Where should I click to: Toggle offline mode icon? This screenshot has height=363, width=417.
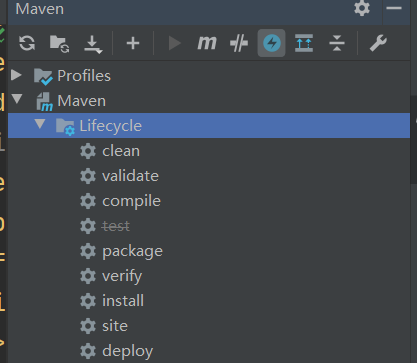click(239, 43)
